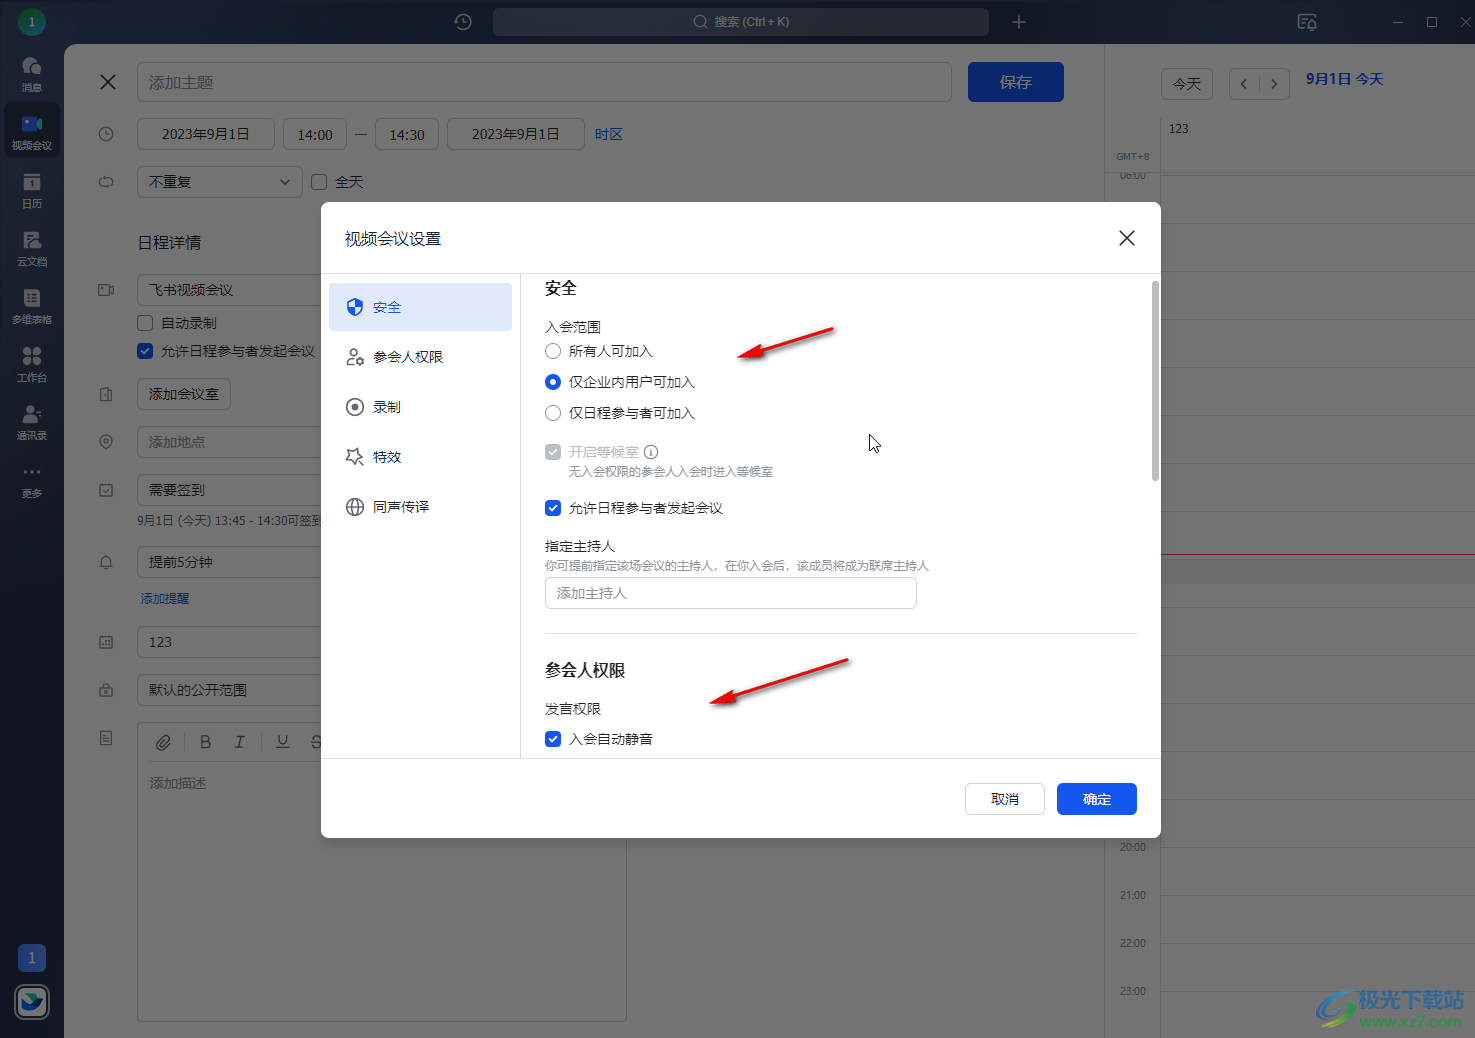Select 仅日程参与者可加入 radio option
1475x1038 pixels.
(x=553, y=413)
